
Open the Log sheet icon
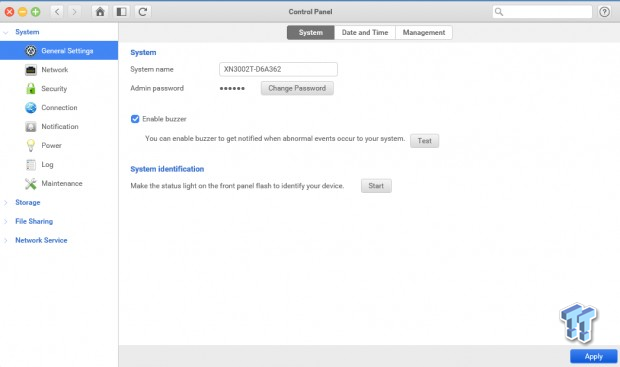tap(31, 165)
